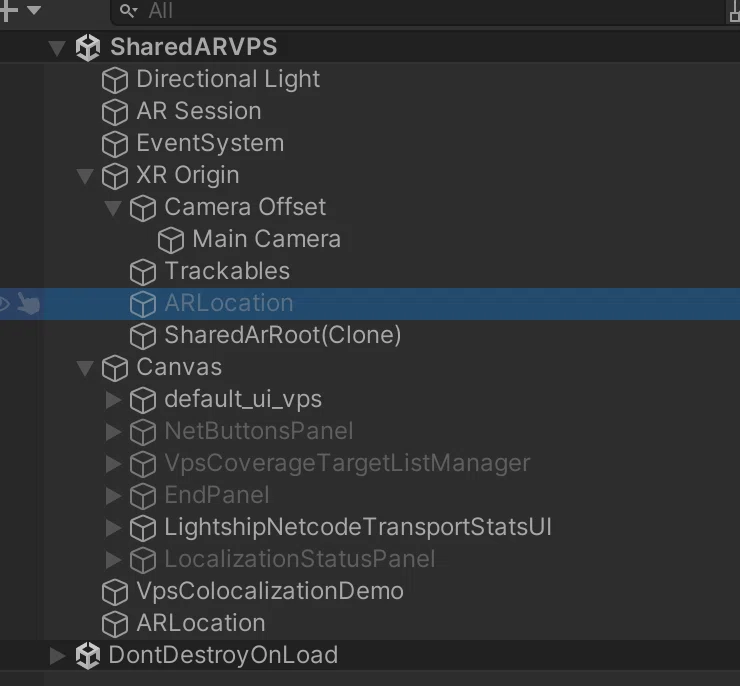Viewport: 740px width, 686px height.
Task: Click the cube icon beside VpsColocalizationDemo
Action: (x=115, y=592)
